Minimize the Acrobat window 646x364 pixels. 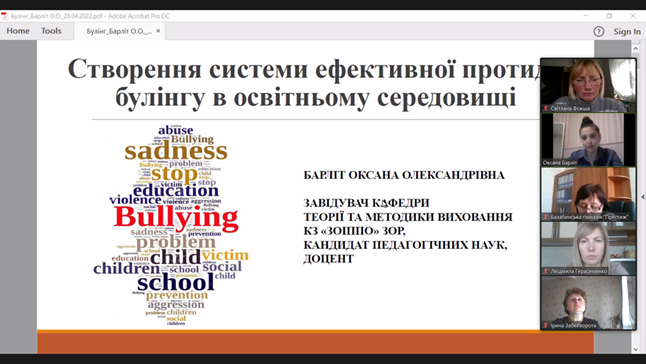[586, 16]
